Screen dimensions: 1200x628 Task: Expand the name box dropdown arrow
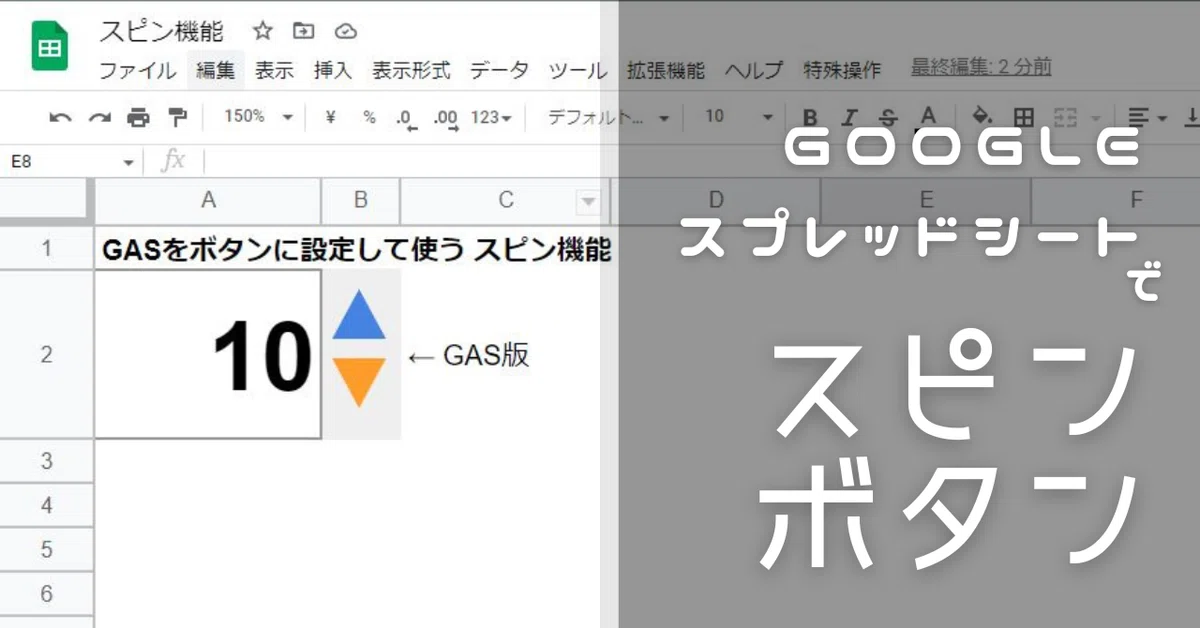(x=128, y=162)
